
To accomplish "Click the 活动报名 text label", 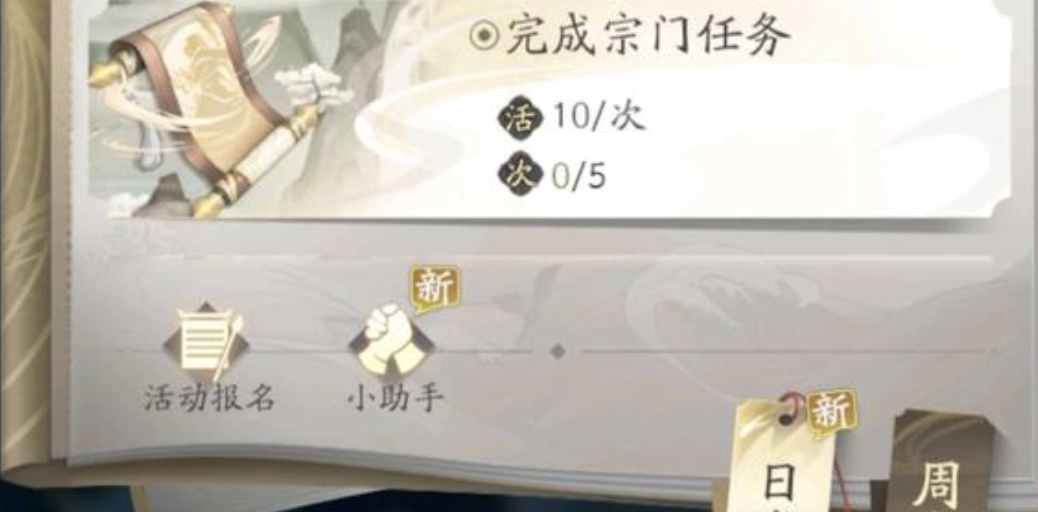I will tap(209, 397).
